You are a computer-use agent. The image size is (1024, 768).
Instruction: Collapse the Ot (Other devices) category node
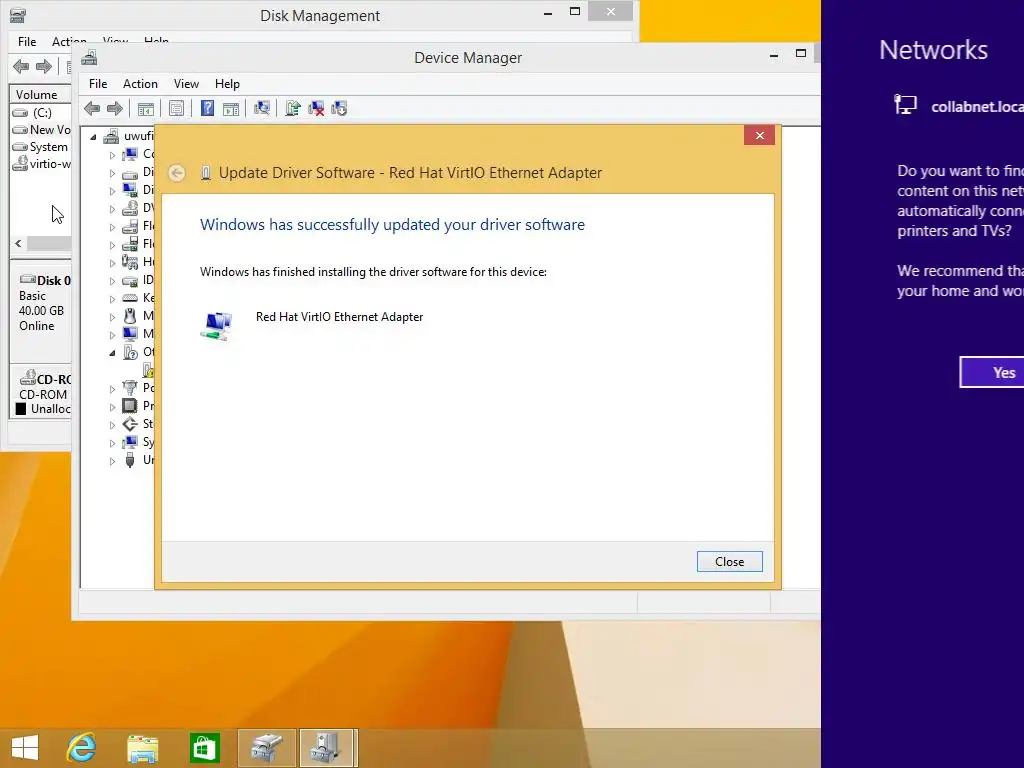[x=112, y=353]
